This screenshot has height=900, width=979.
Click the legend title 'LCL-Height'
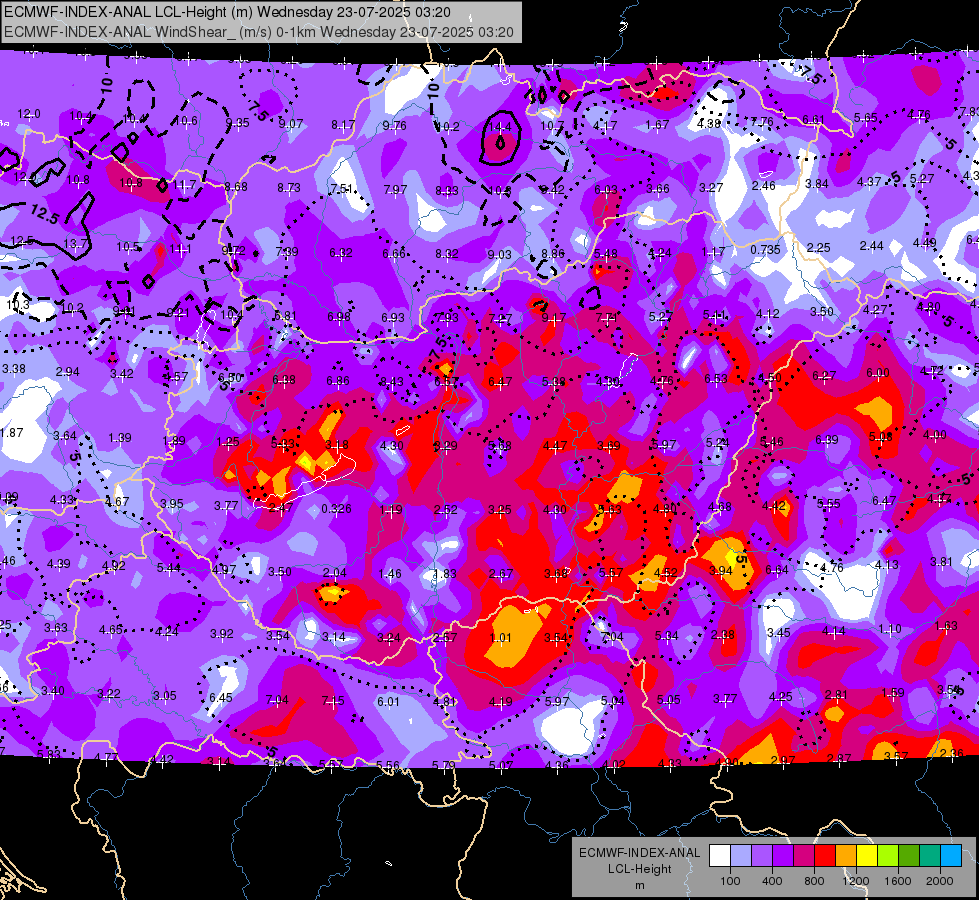[639, 869]
